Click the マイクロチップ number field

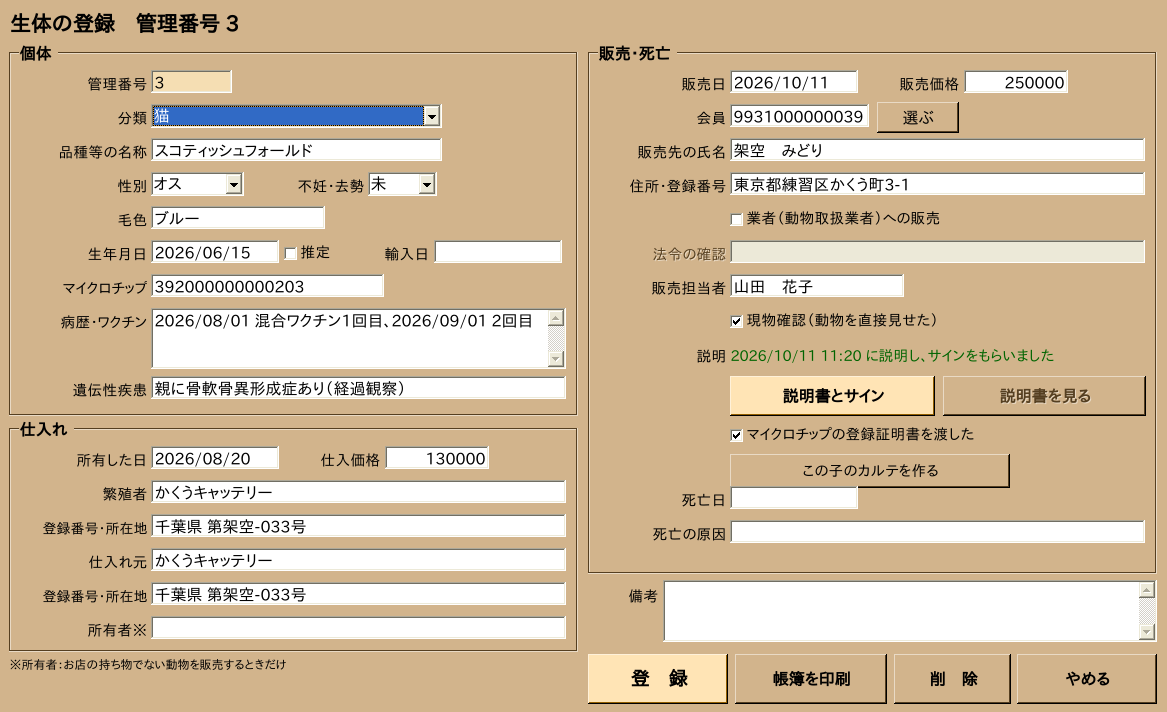click(x=267, y=286)
